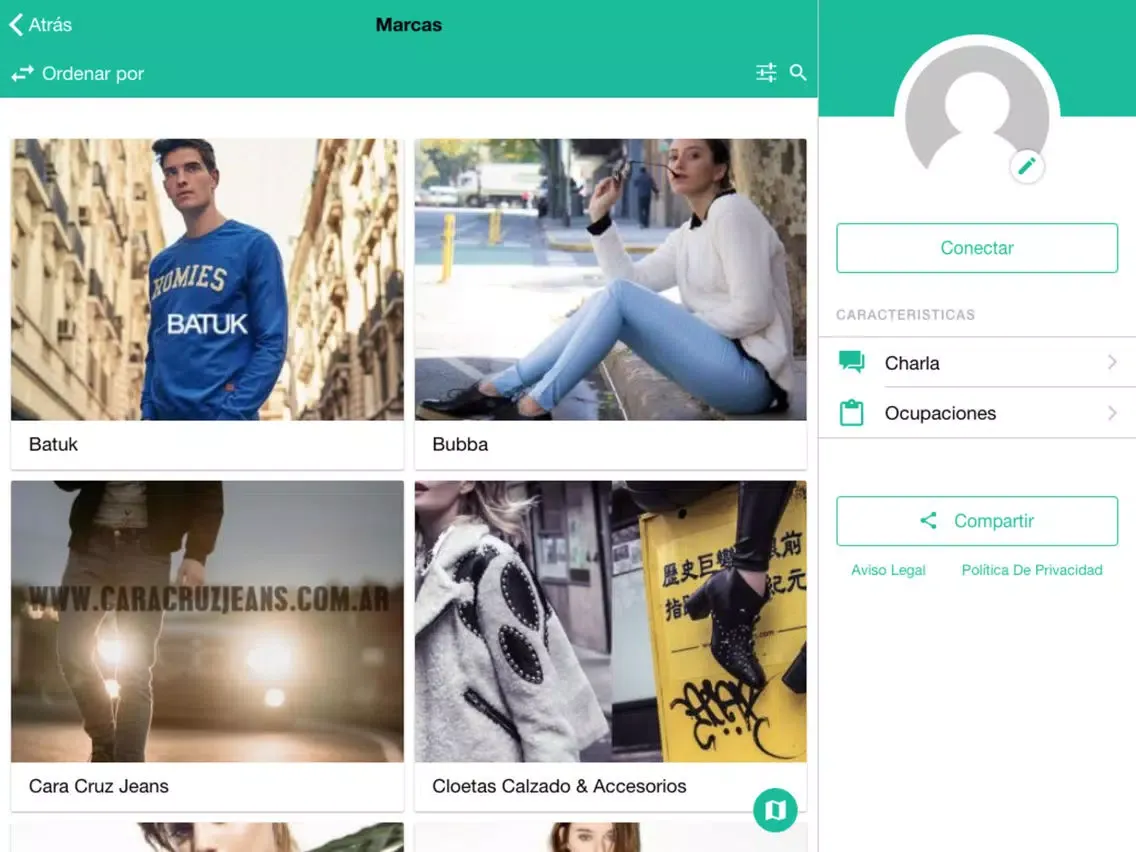The height and width of the screenshot is (852, 1136).
Task: Expand the Ocupaciones row chevron
Action: (1112, 413)
